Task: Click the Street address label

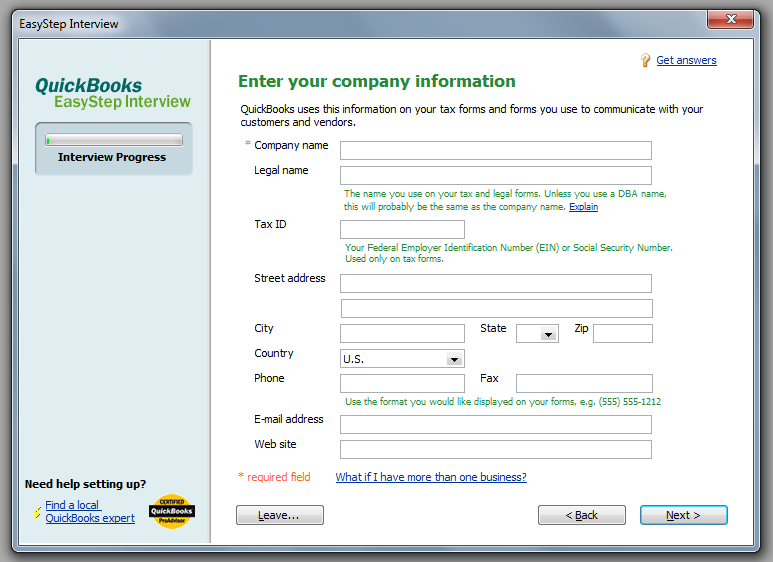Action: pos(289,278)
